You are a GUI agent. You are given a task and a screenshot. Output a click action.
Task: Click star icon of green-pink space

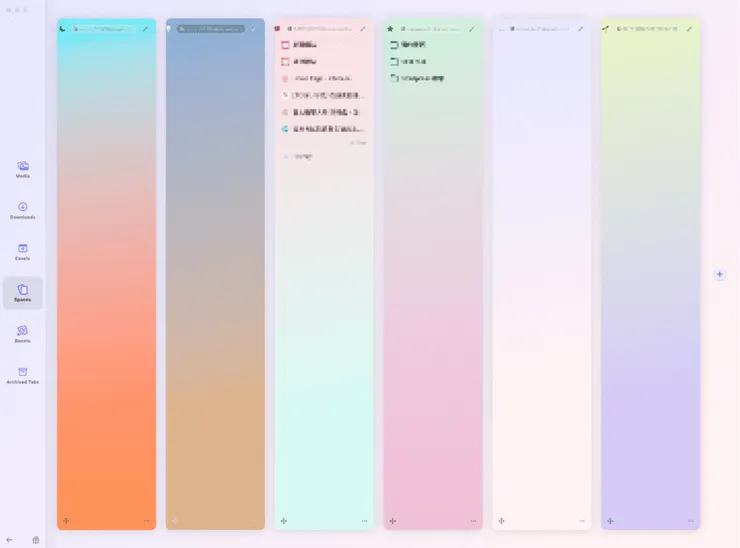[x=390, y=29]
